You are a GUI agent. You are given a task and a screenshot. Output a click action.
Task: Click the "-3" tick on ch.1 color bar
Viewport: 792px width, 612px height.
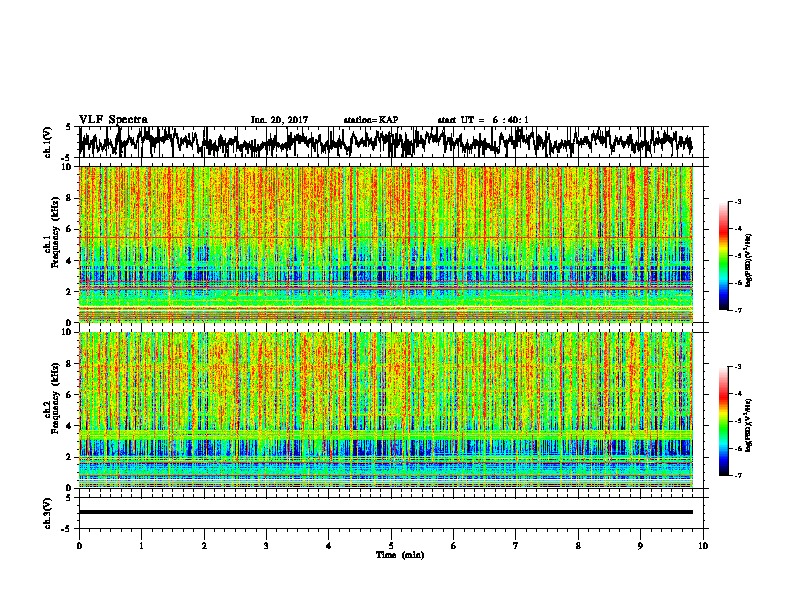click(737, 202)
